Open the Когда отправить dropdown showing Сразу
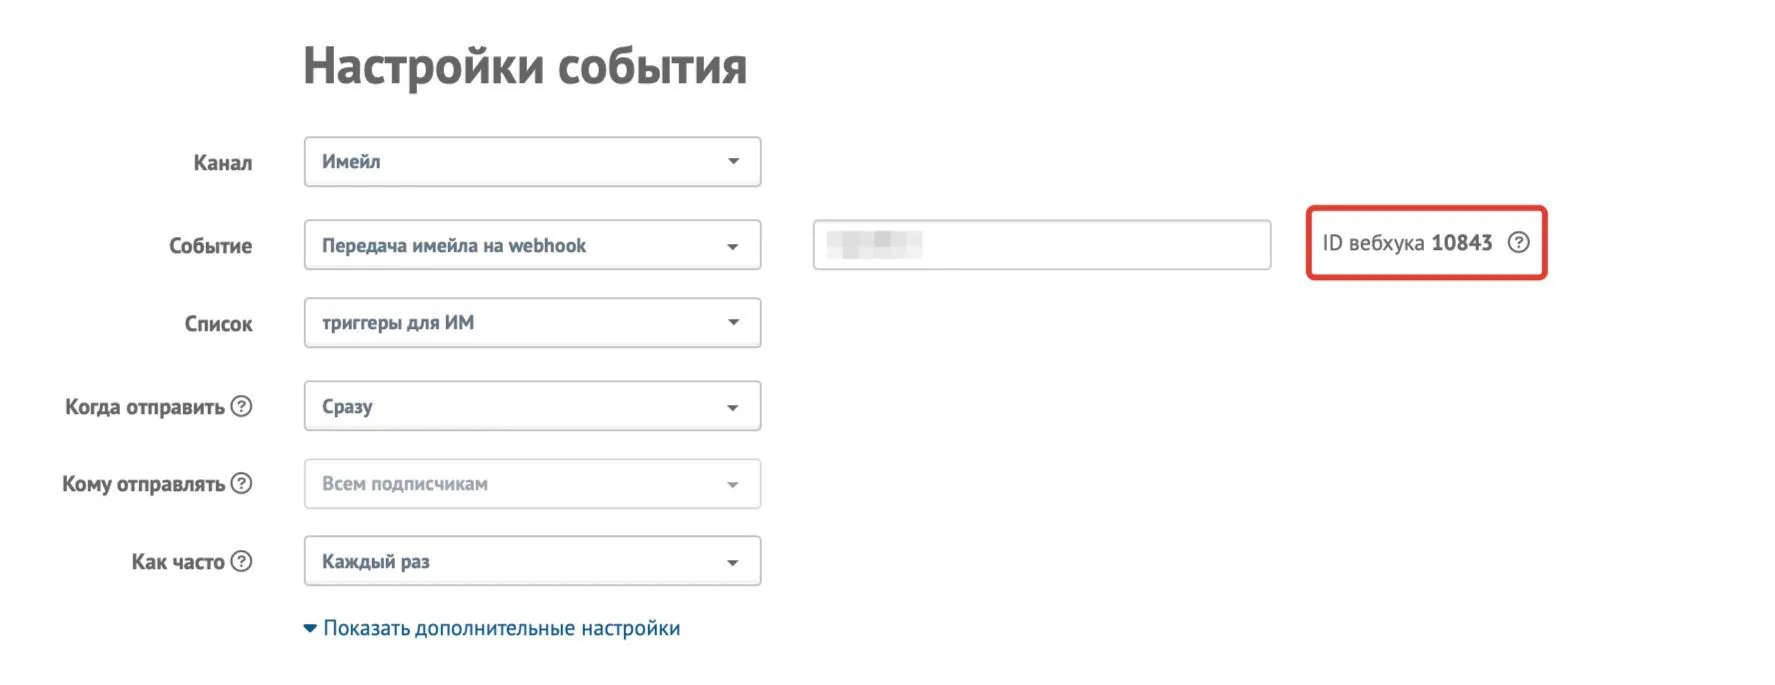Viewport: 1775px width, 685px height. tap(532, 406)
